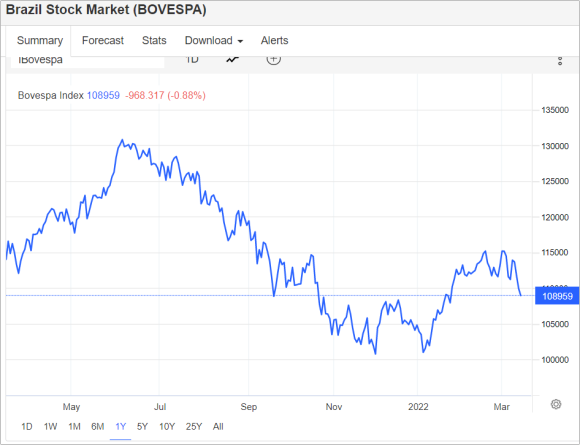Open the 1D interval selector in the toolbar
The height and width of the screenshot is (445, 580).
point(192,60)
